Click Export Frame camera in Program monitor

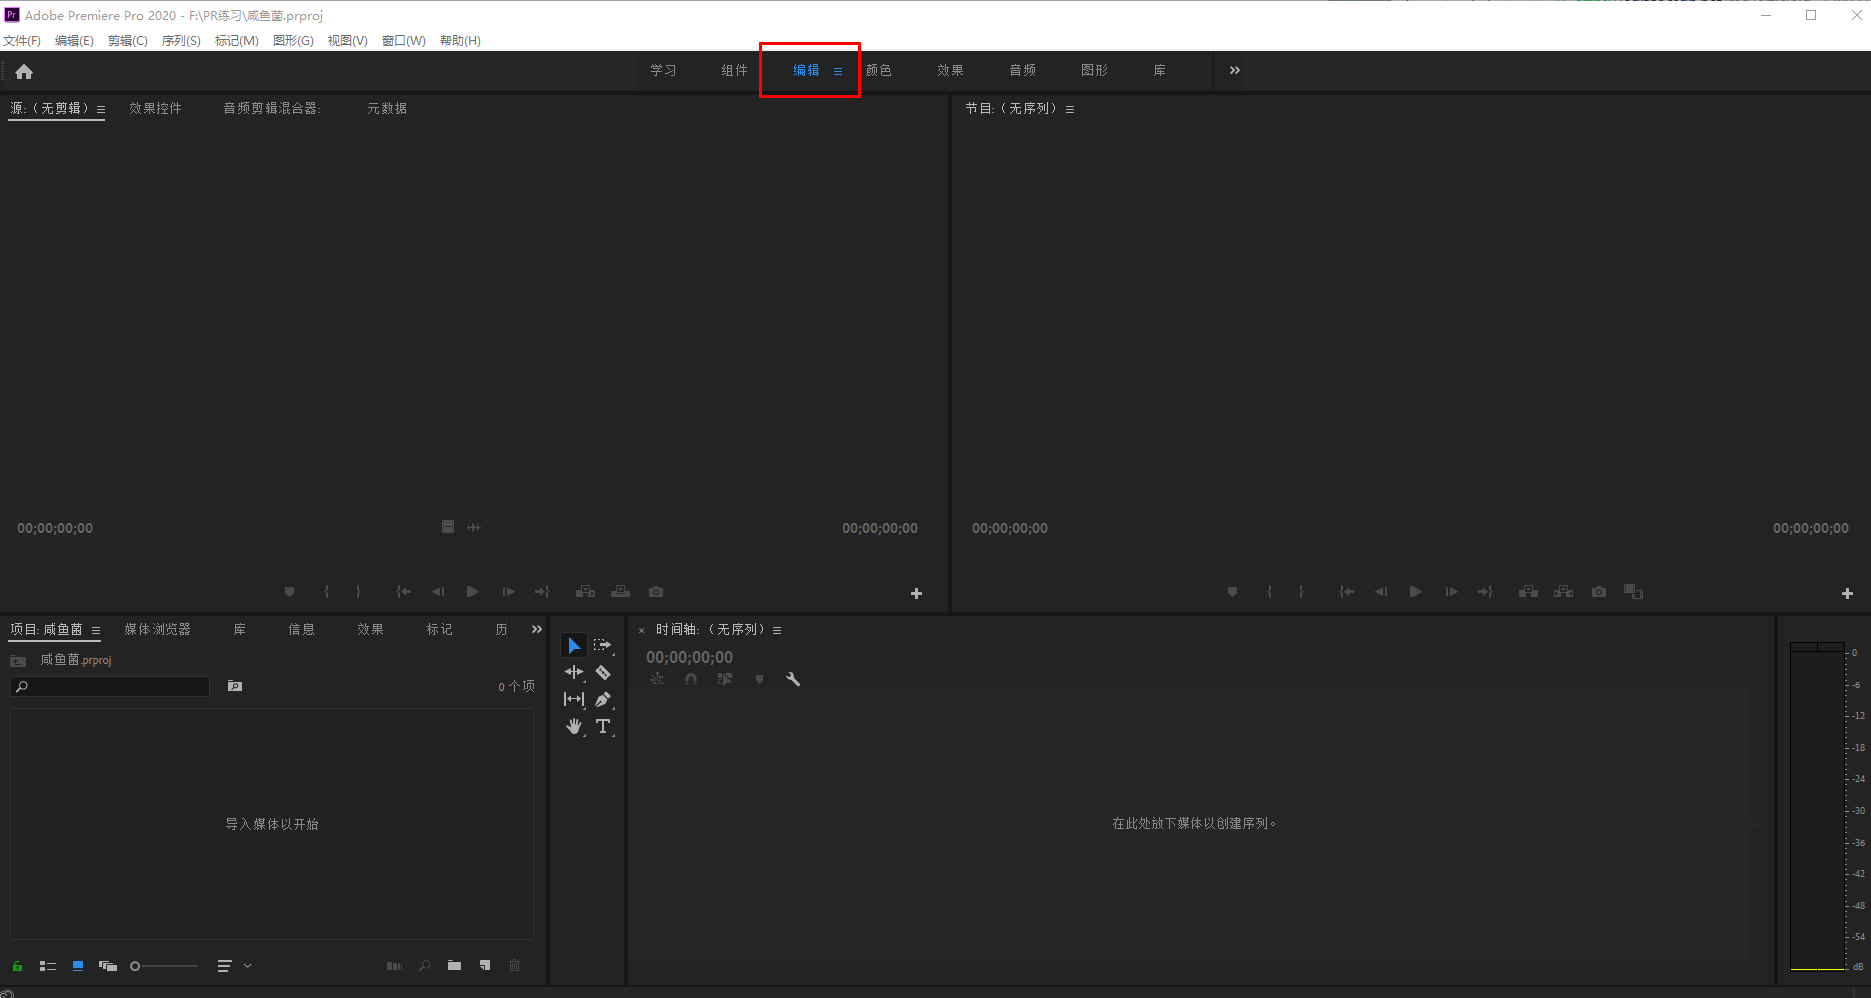pyautogui.click(x=1599, y=592)
